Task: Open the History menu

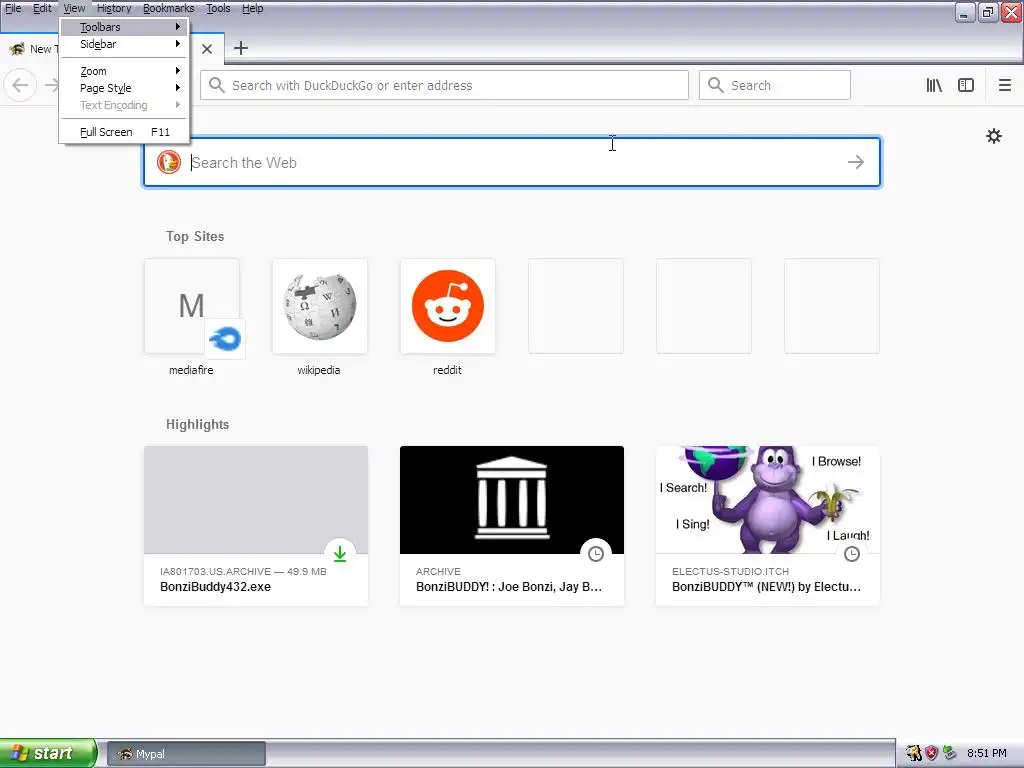Action: [114, 8]
